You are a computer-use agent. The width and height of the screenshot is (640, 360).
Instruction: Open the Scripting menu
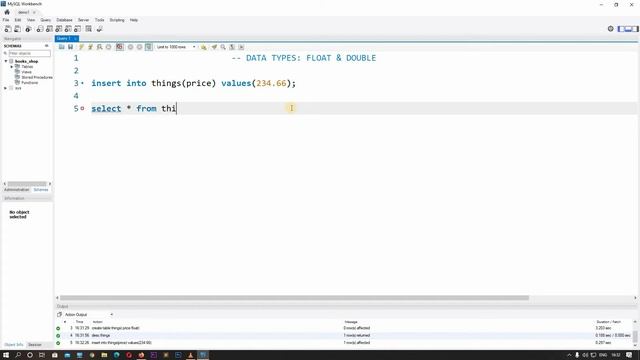(117, 20)
